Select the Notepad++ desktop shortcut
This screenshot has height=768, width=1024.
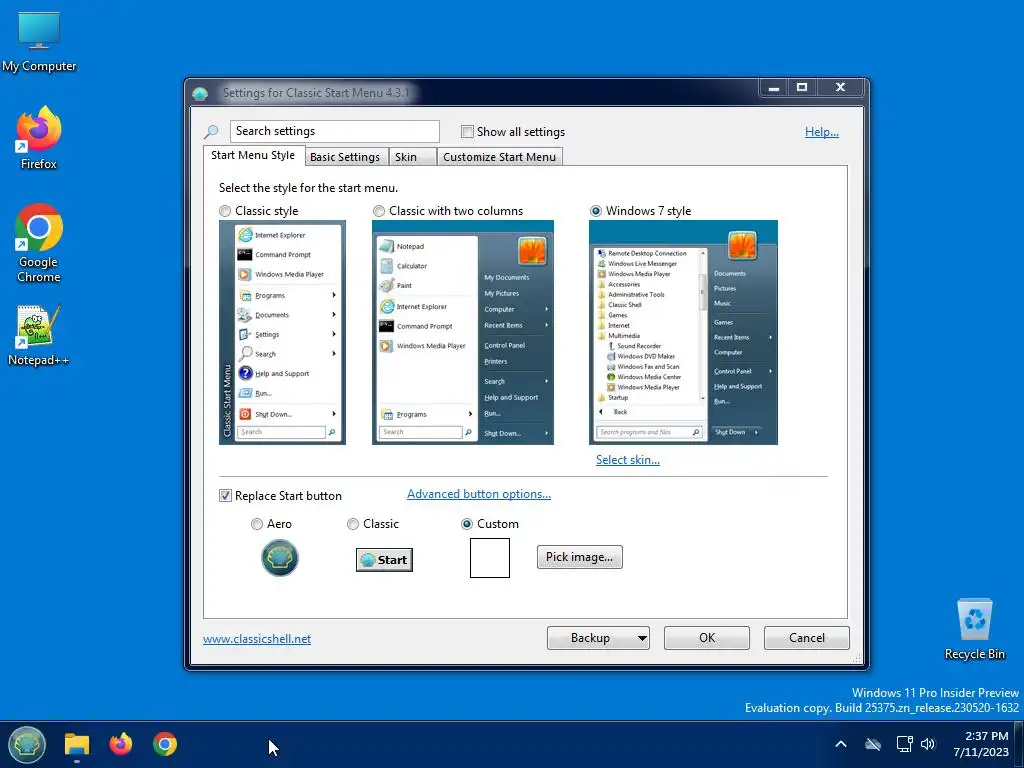coord(39,335)
